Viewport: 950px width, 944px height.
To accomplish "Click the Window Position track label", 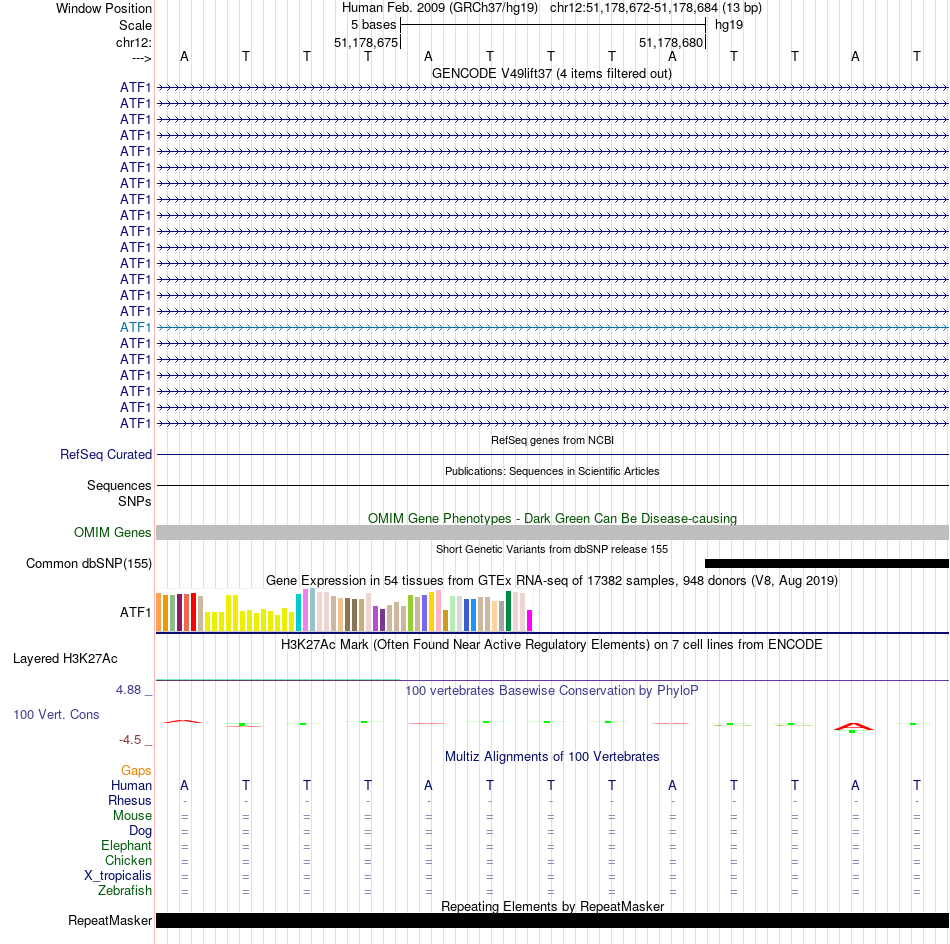I will coord(104,8).
